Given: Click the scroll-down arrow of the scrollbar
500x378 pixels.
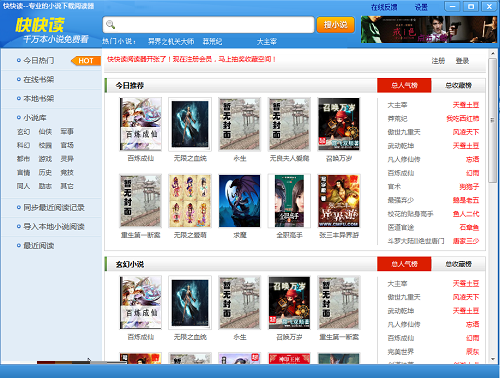Looking at the screenshot, I should [x=493, y=359].
